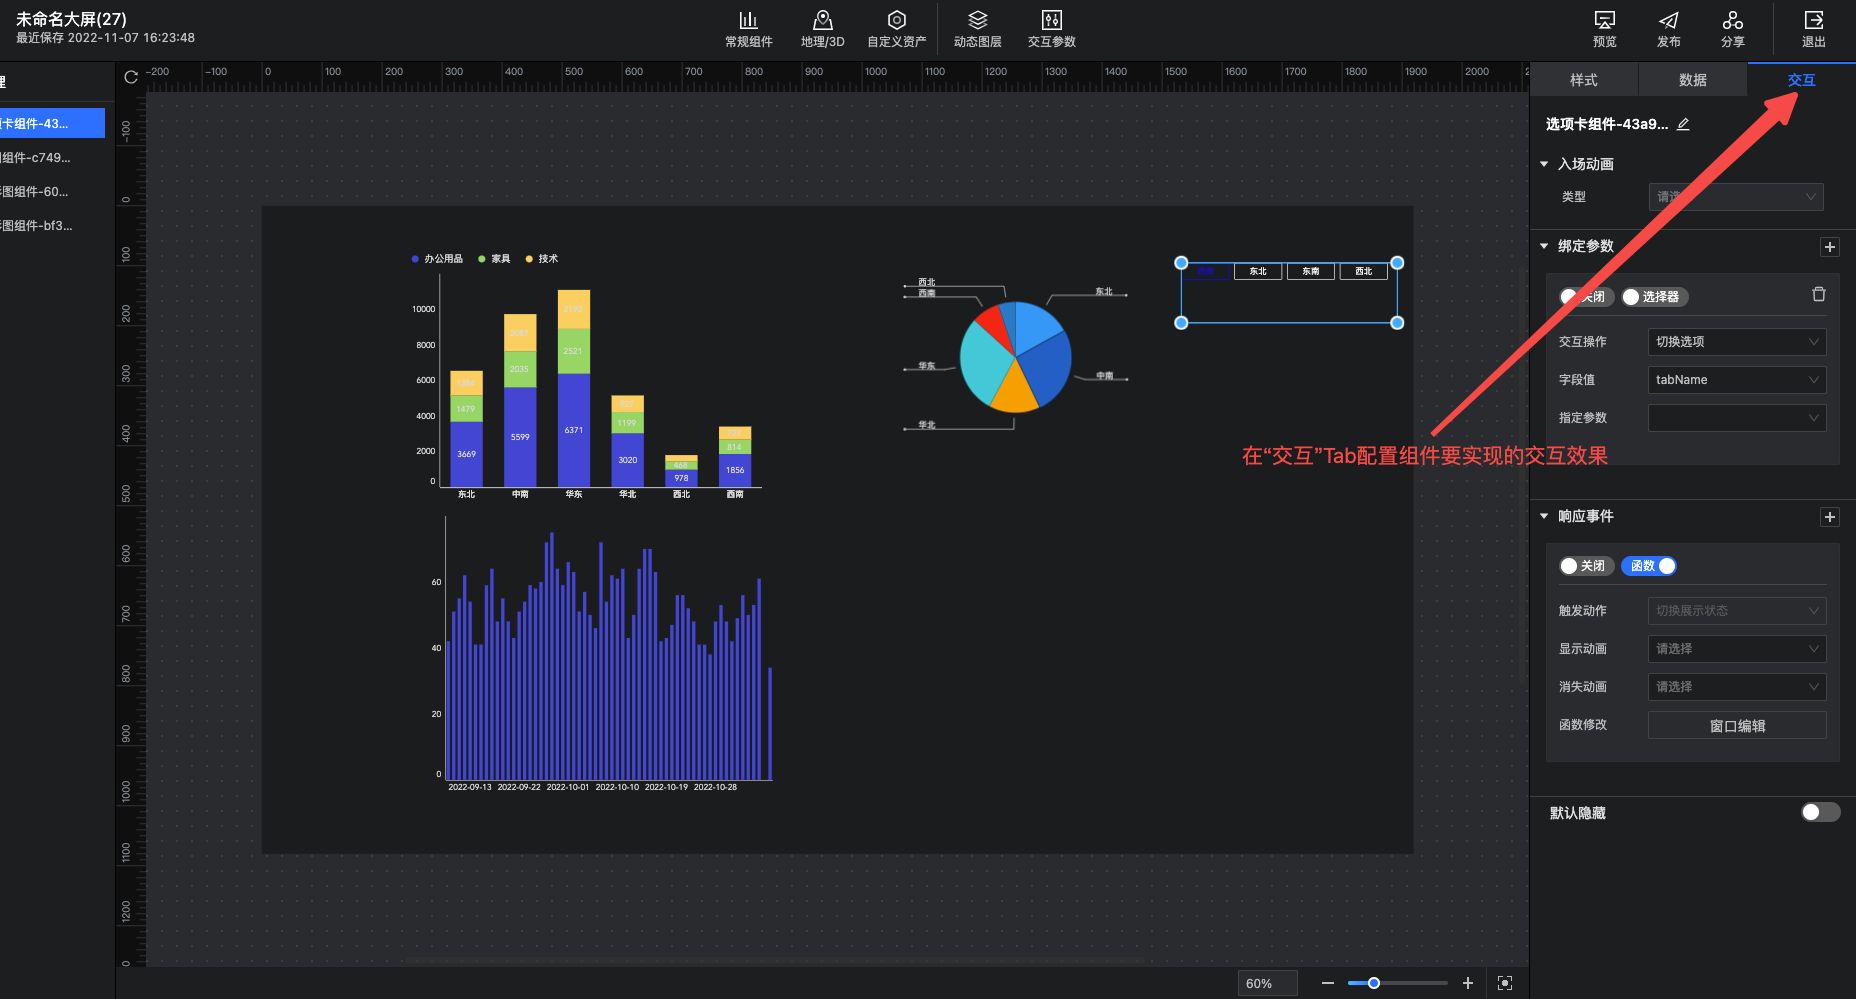Add a new 绑定参数 binding with plus
The height and width of the screenshot is (999, 1856).
click(1829, 247)
